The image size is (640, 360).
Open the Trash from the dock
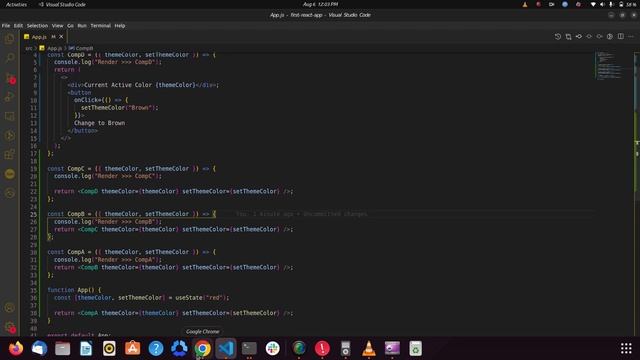coord(415,348)
